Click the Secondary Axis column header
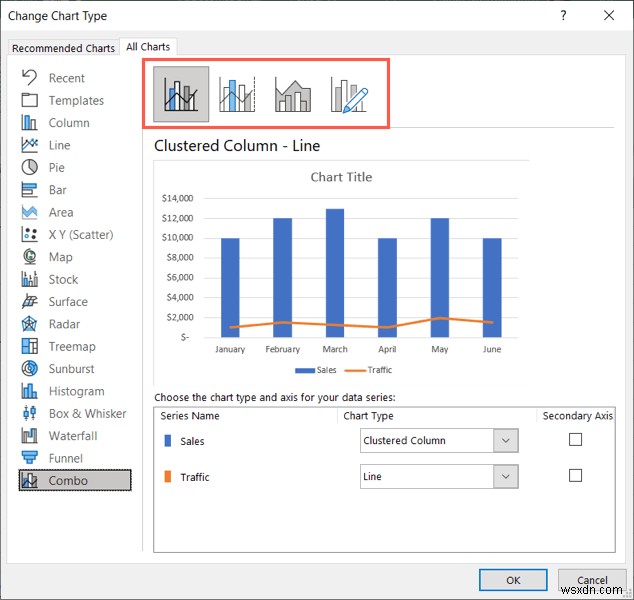Image resolution: width=634 pixels, height=600 pixels. coord(578,416)
